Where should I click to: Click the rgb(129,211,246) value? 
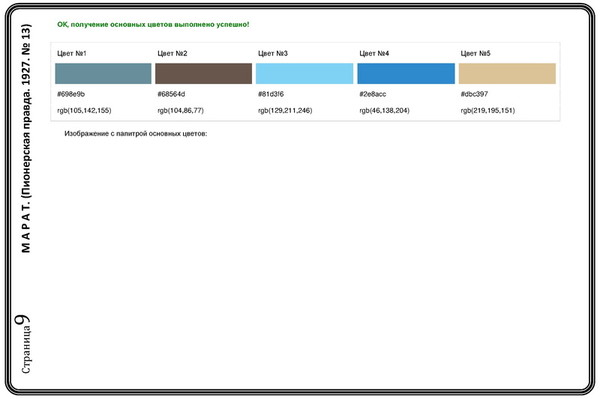285,111
